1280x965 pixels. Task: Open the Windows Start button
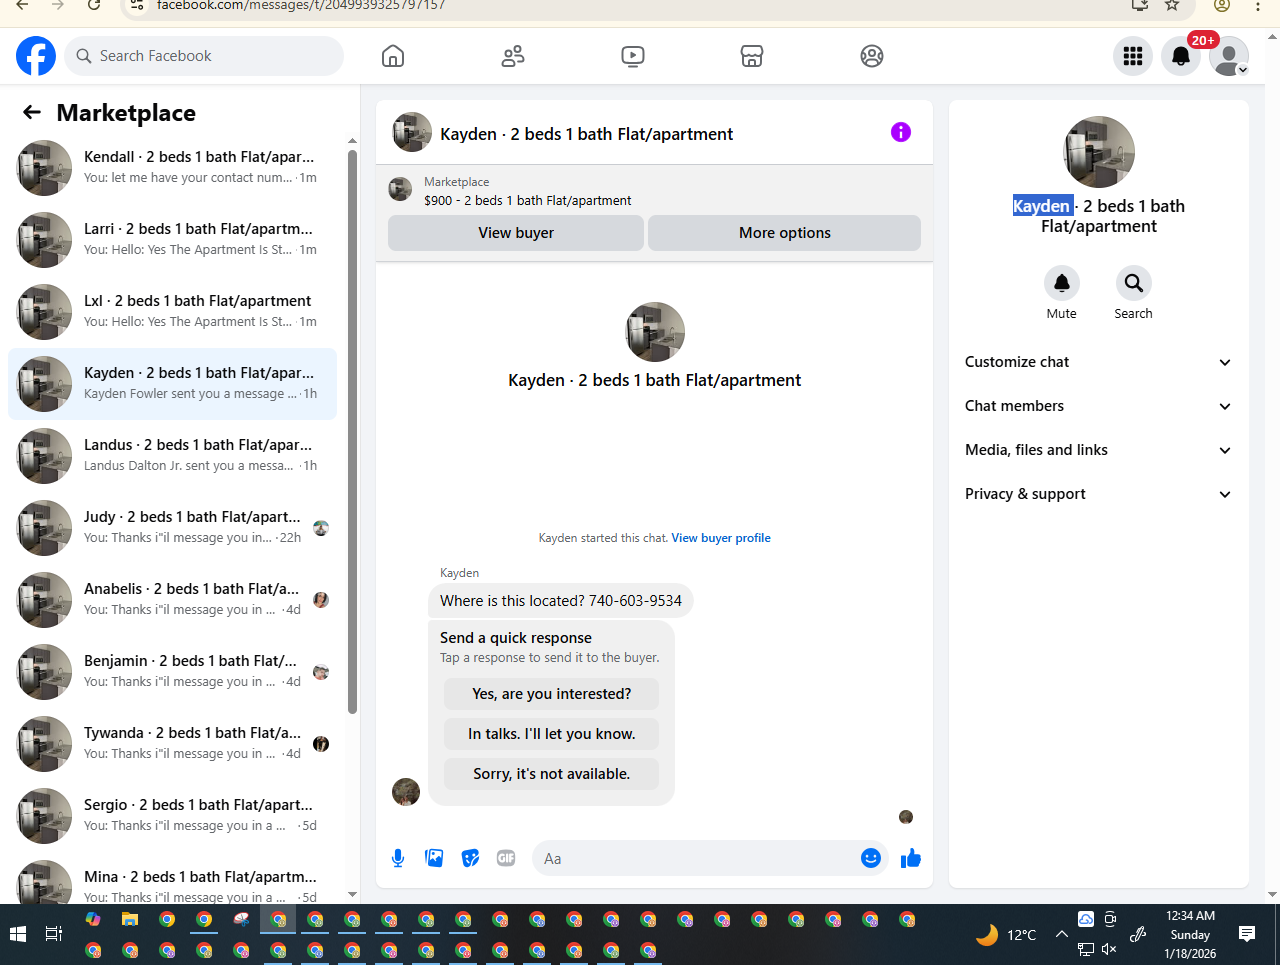pyautogui.click(x=17, y=934)
